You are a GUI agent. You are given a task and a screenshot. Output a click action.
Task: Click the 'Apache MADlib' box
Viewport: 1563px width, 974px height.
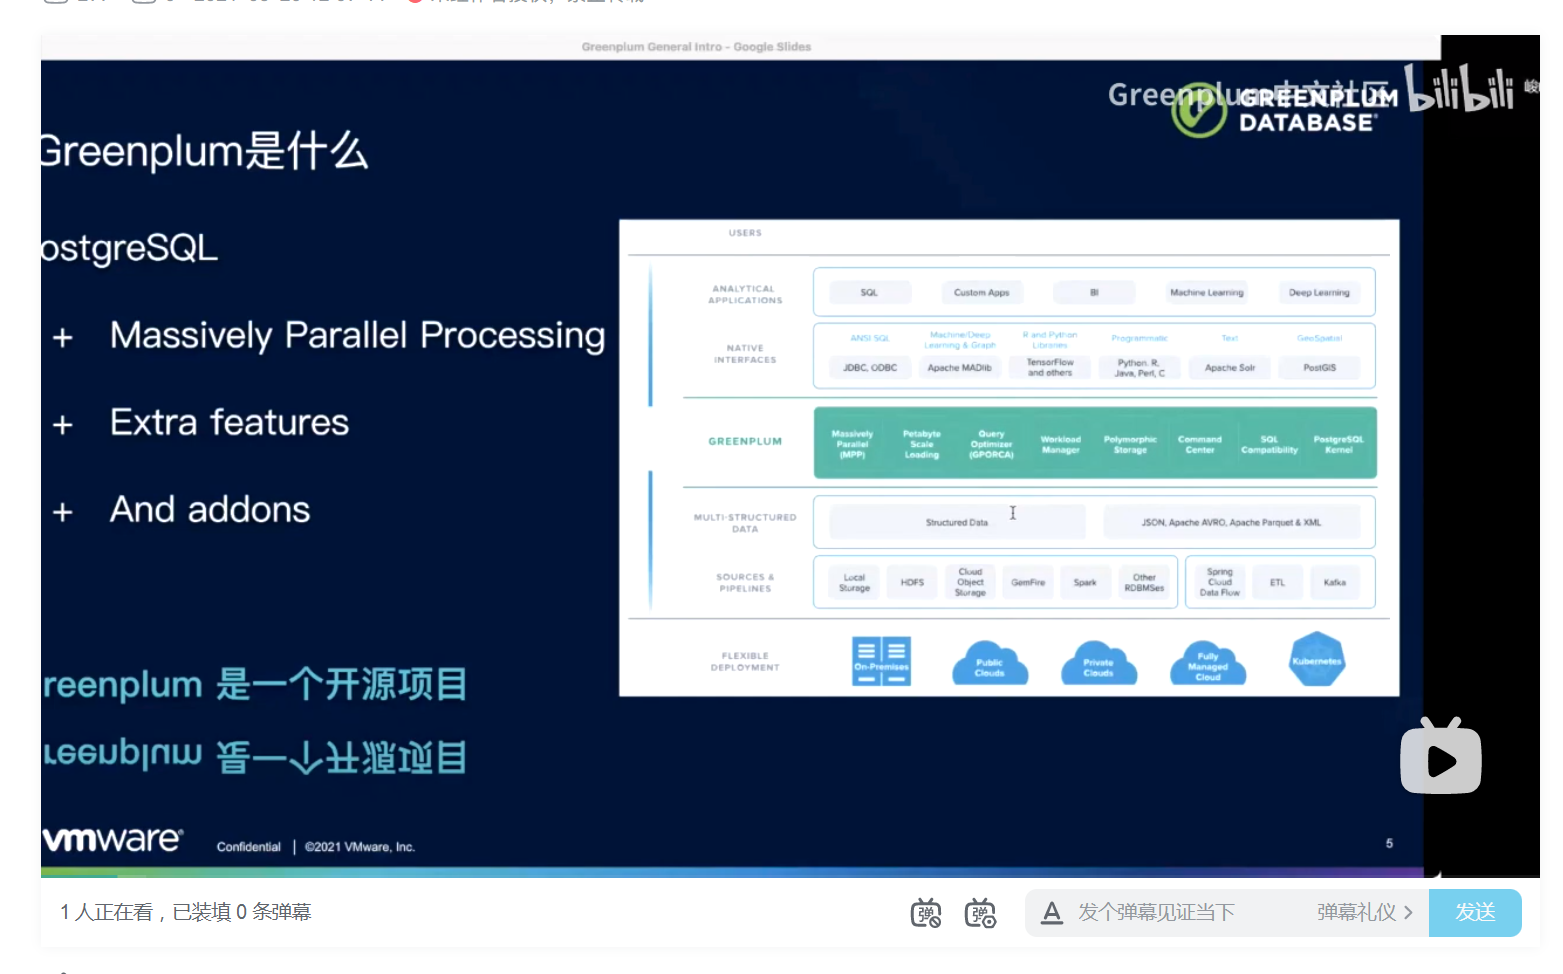959,368
